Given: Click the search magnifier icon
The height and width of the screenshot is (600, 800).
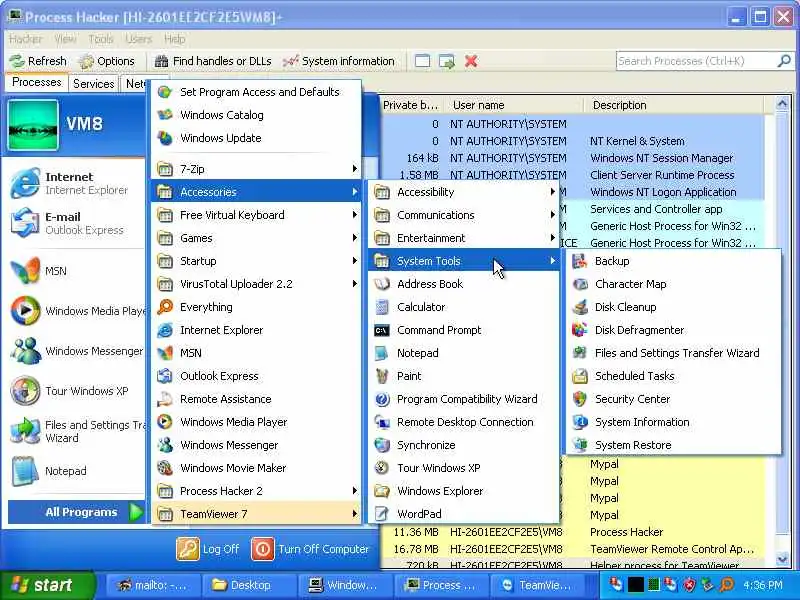Looking at the screenshot, I should (x=783, y=61).
